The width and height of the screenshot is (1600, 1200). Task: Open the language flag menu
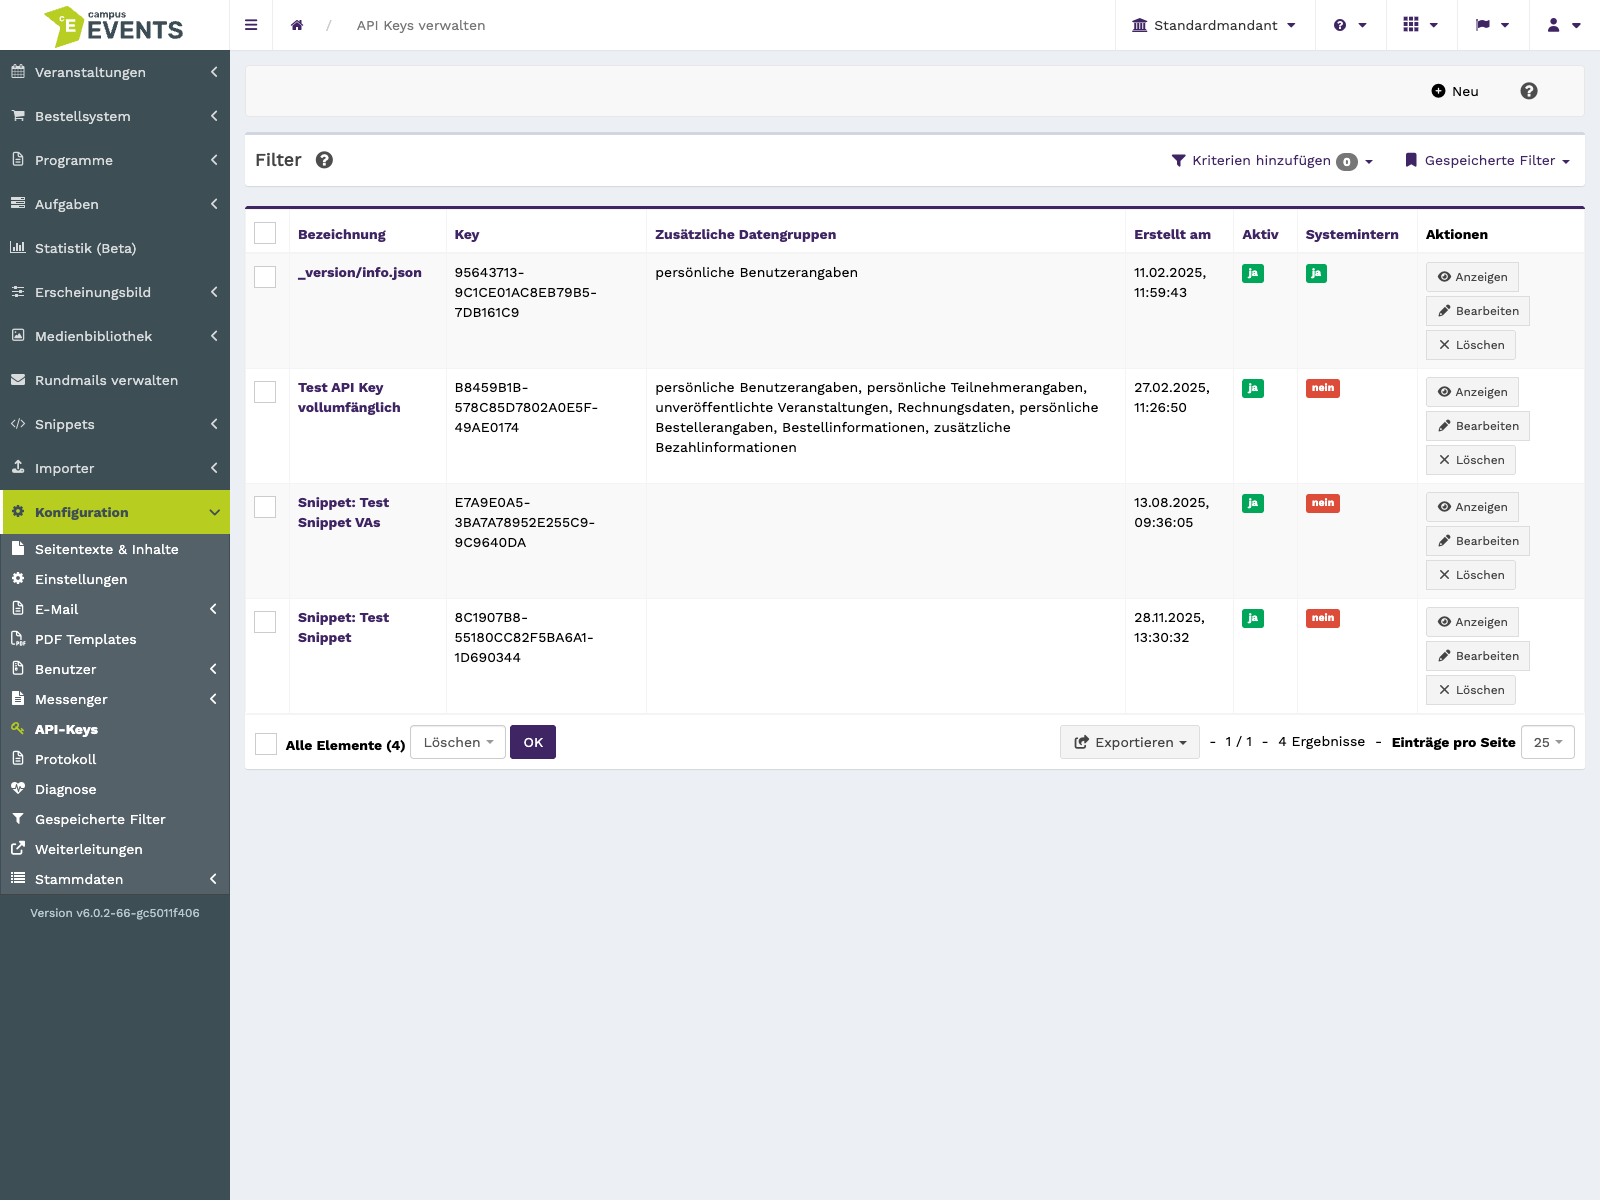(1492, 25)
